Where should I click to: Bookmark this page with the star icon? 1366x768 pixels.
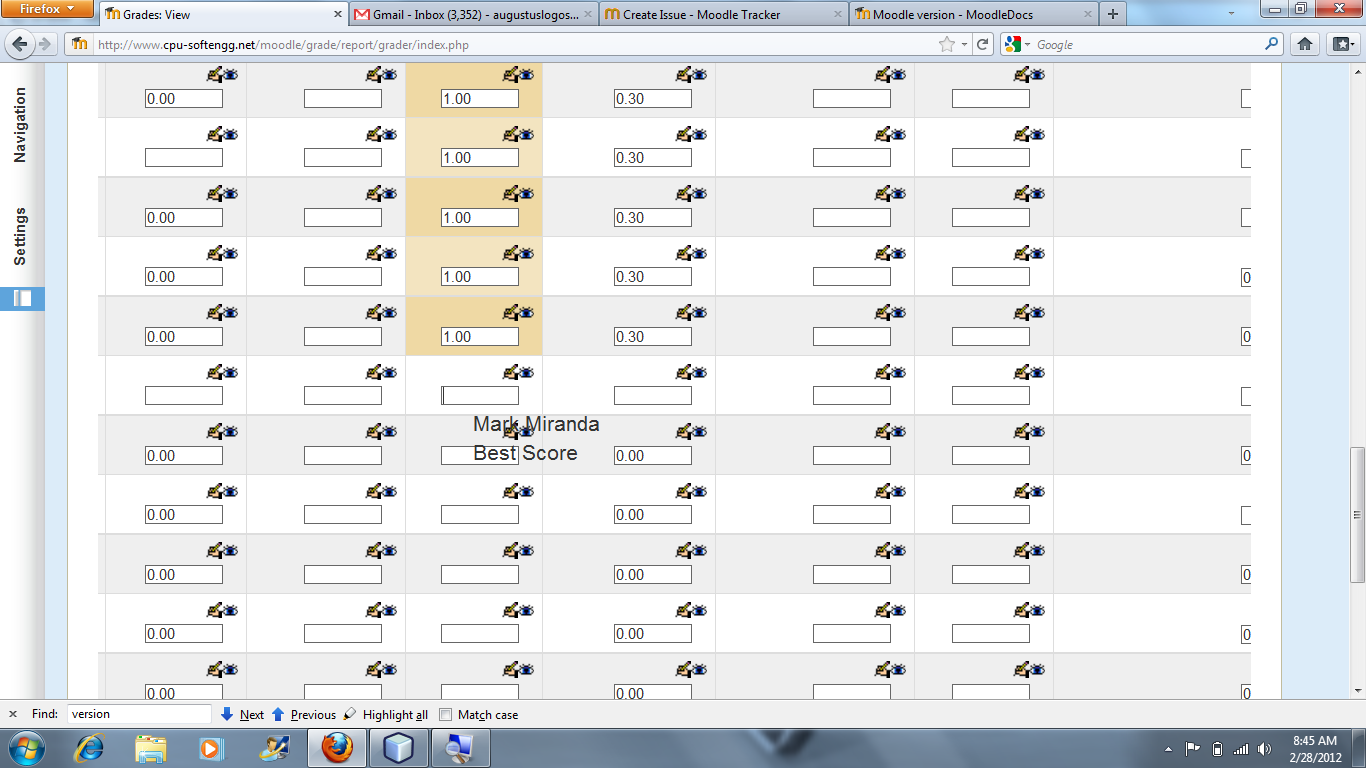coord(946,44)
